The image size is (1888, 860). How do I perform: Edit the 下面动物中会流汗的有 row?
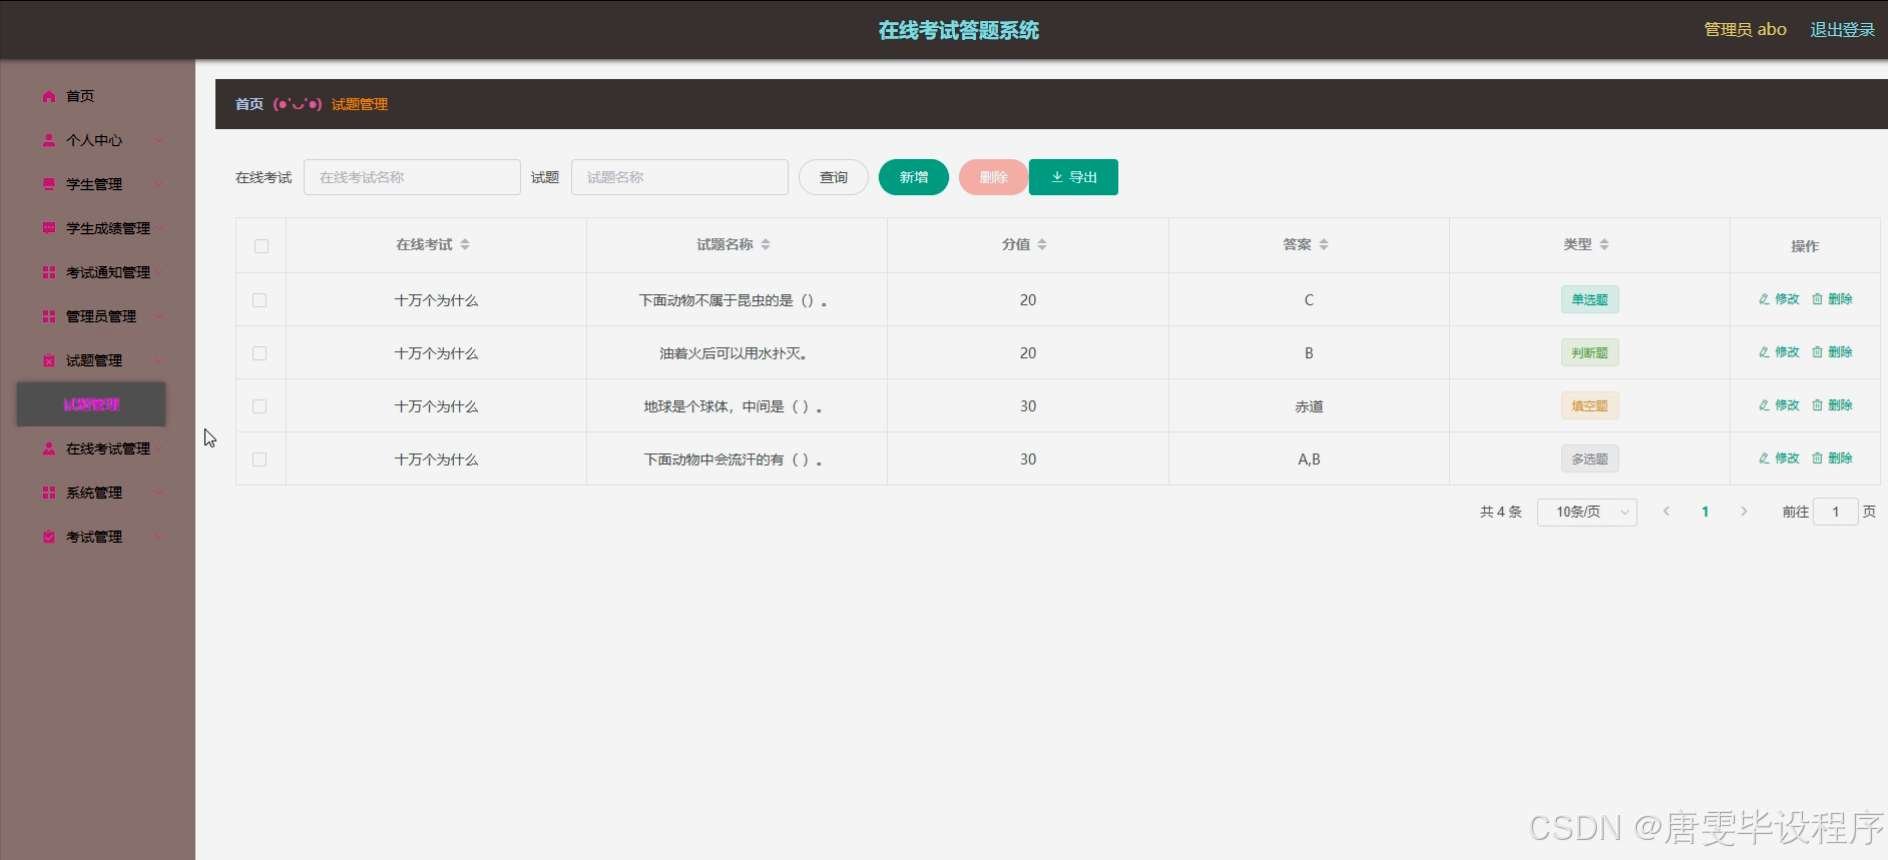tap(1779, 458)
